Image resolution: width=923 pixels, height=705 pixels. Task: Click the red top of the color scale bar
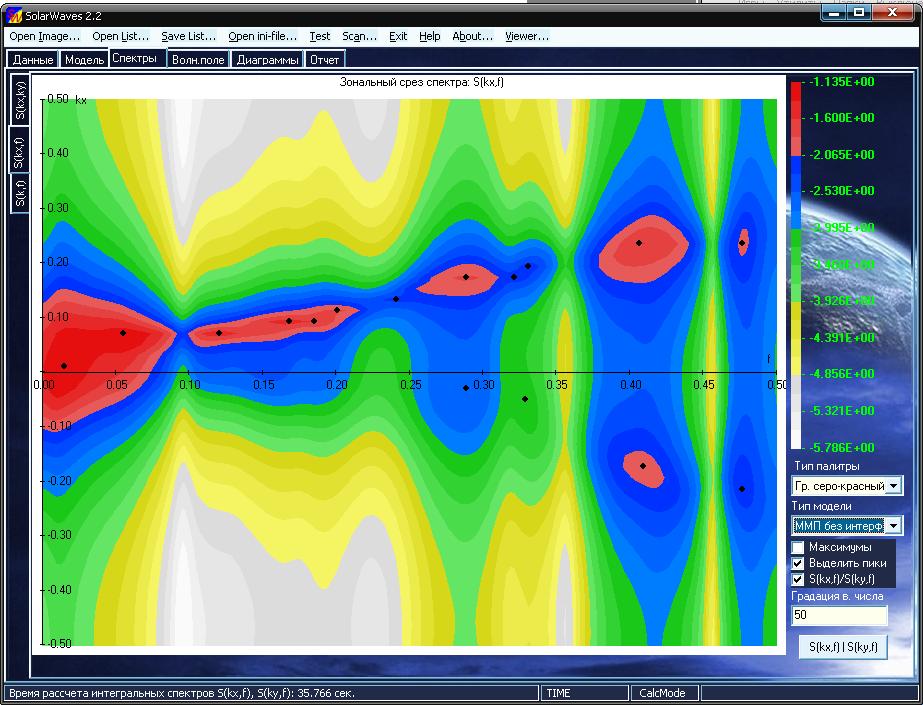point(795,100)
